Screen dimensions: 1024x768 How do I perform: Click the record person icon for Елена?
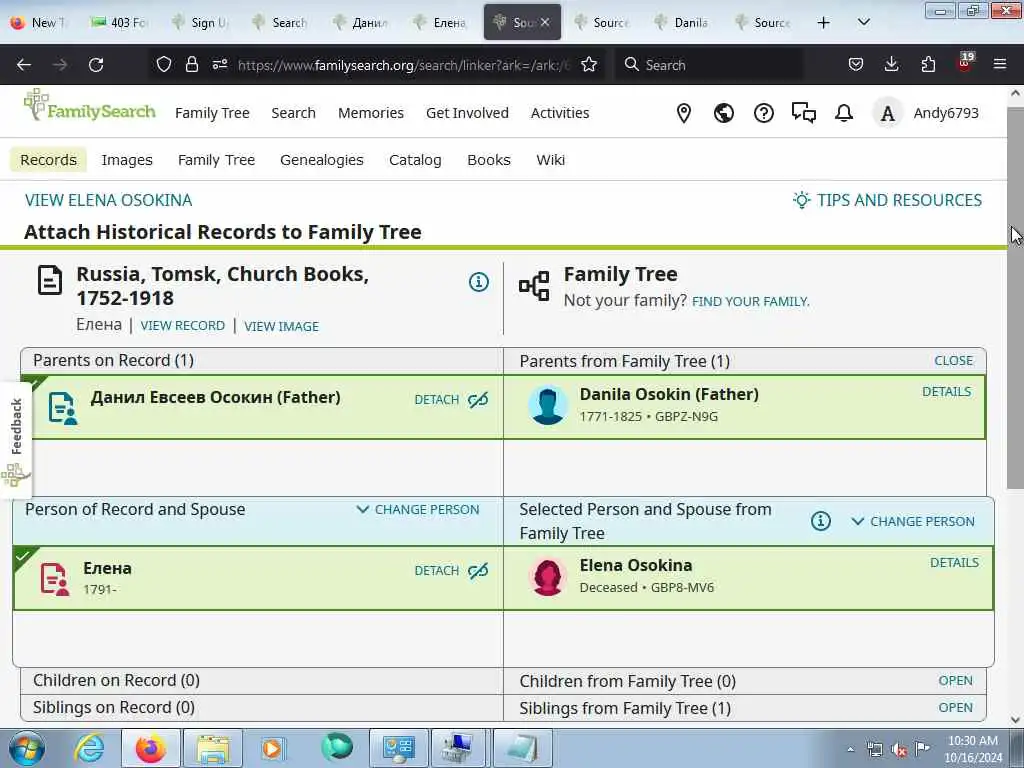54,579
